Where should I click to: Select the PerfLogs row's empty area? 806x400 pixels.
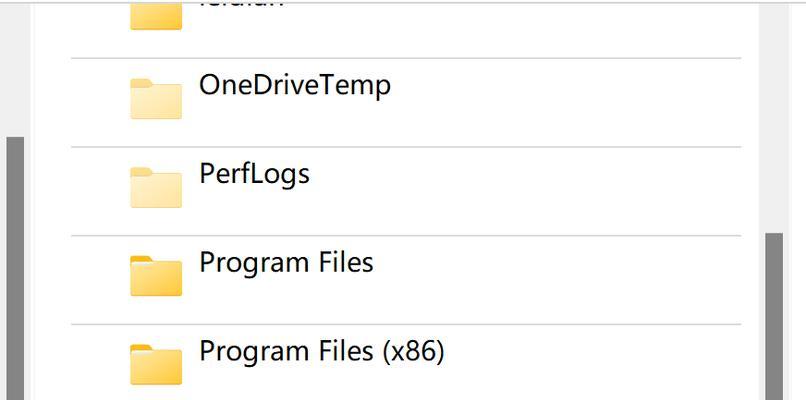tap(524, 191)
